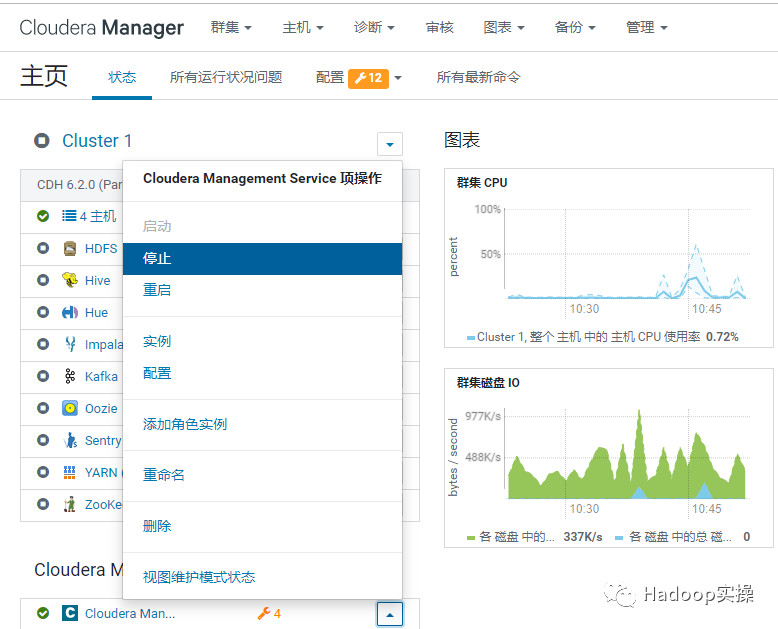Switch to the 所有运行状况问题 tab
Screen dimensions: 778x629
[x=226, y=77]
